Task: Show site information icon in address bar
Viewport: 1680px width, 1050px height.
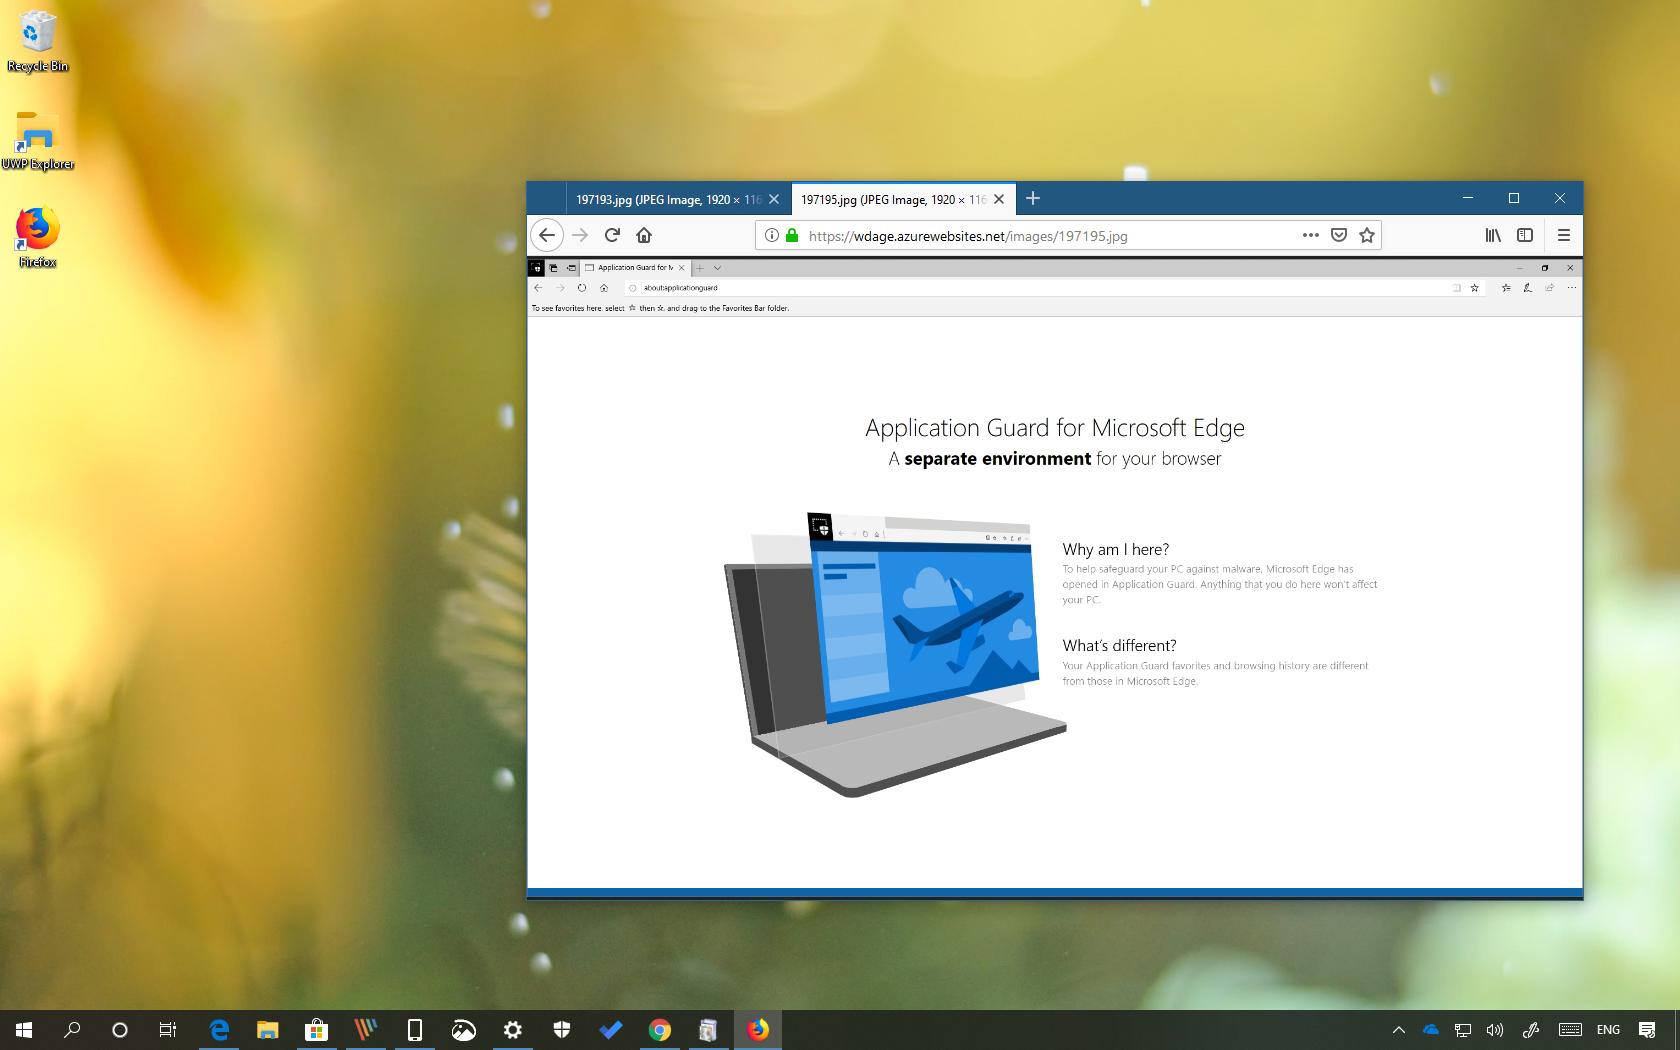Action: (x=771, y=236)
